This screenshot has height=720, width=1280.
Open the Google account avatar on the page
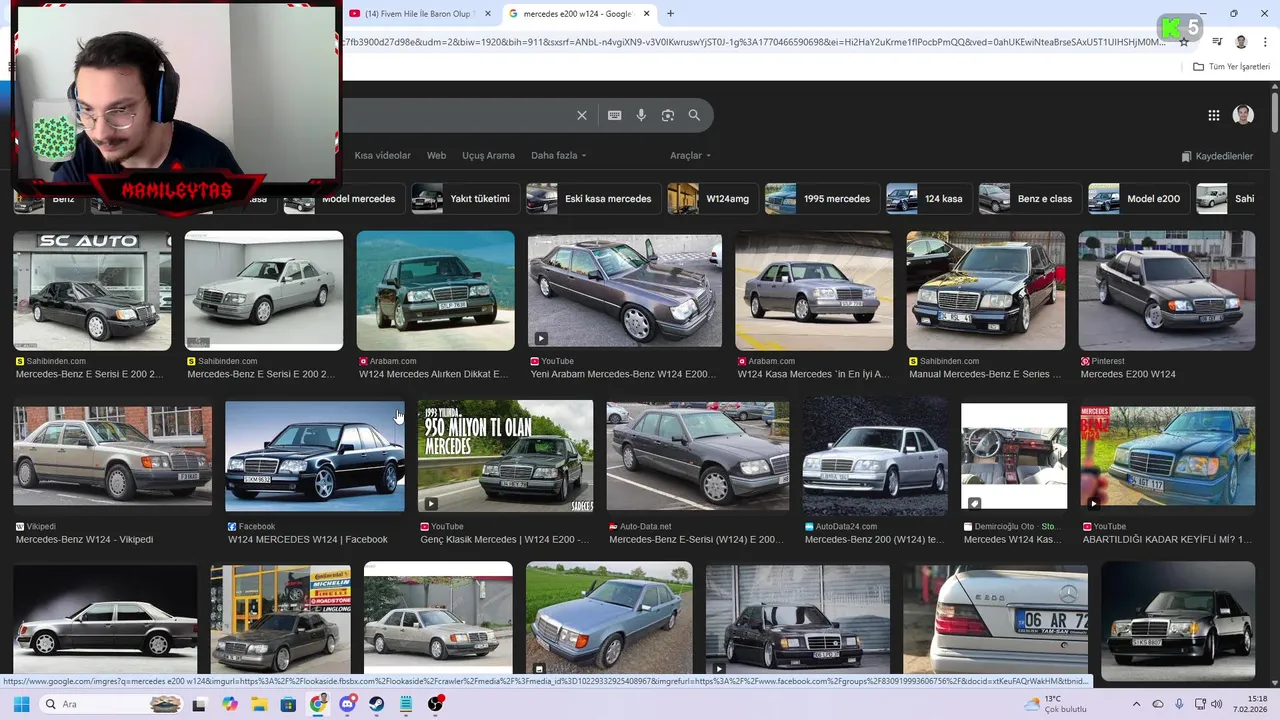point(1243,115)
